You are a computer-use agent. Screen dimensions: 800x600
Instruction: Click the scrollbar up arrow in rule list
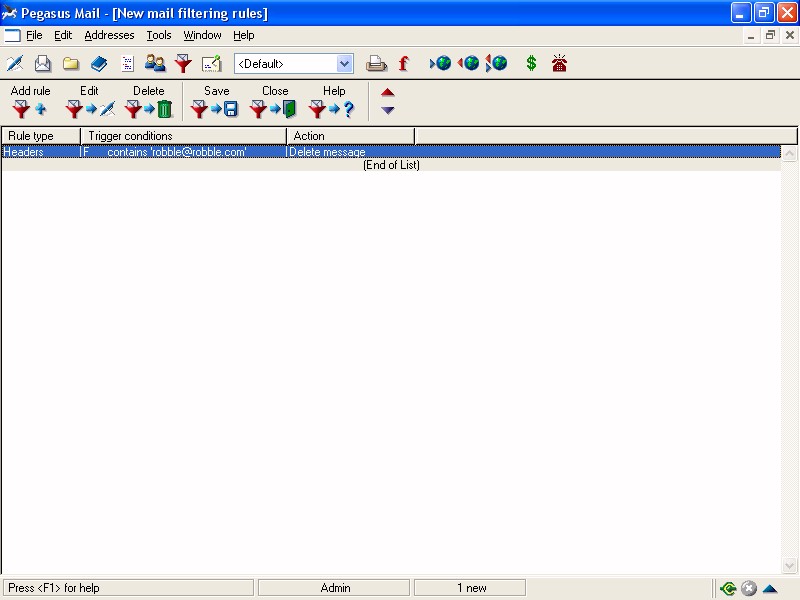click(789, 153)
